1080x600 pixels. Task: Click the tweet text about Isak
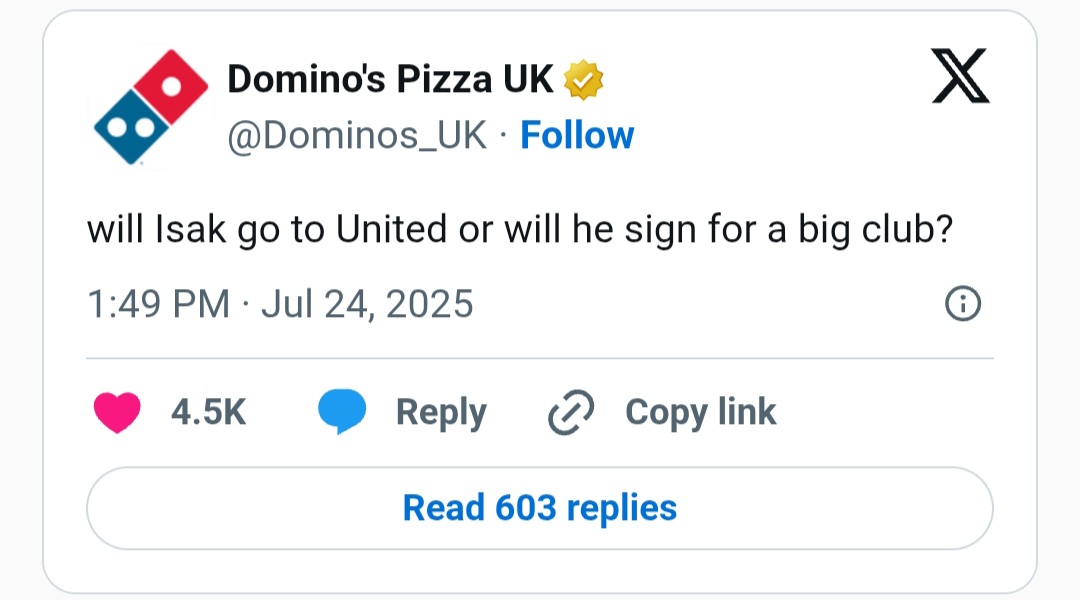(x=520, y=229)
